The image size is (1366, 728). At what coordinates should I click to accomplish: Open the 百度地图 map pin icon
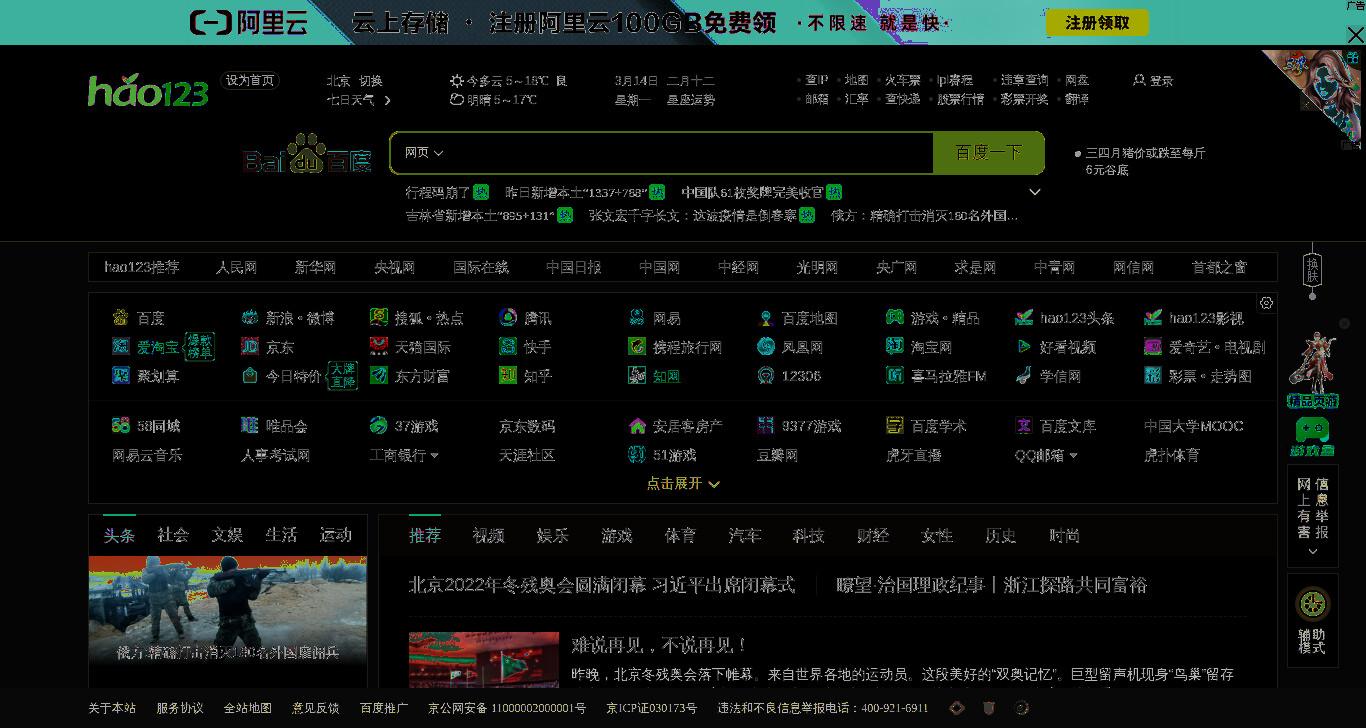tap(766, 318)
